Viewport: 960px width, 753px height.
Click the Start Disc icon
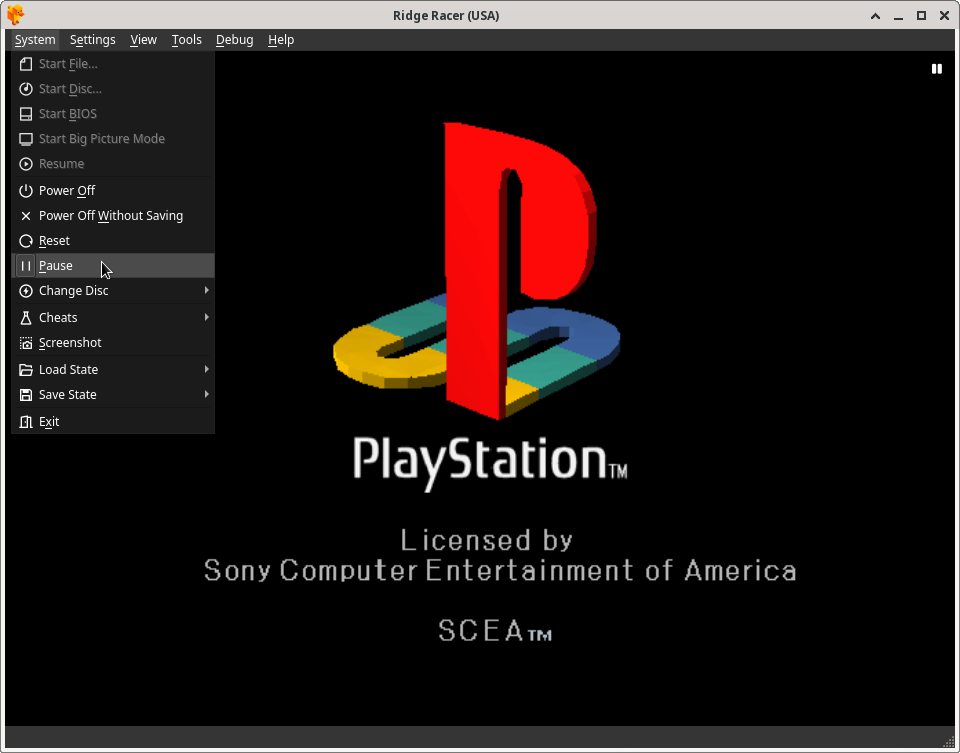(26, 89)
